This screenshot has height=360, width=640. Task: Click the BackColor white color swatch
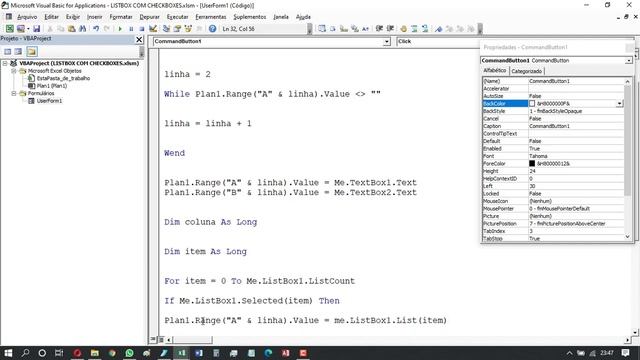532,104
